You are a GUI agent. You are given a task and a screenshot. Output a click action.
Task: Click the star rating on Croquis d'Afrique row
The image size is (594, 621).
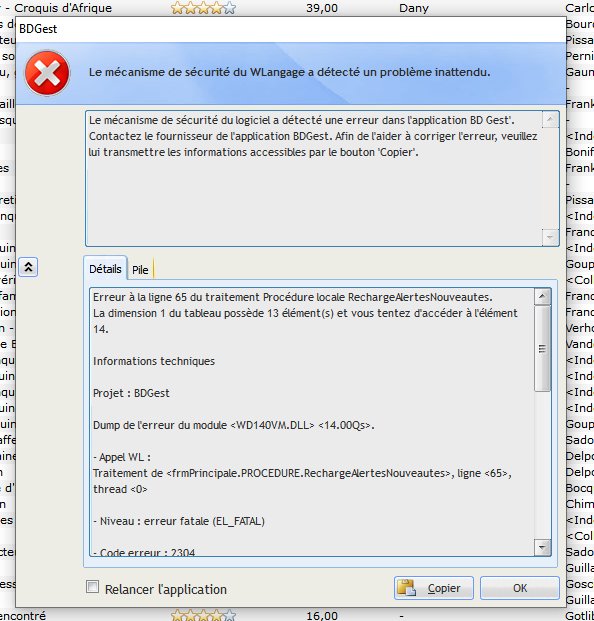click(x=204, y=8)
